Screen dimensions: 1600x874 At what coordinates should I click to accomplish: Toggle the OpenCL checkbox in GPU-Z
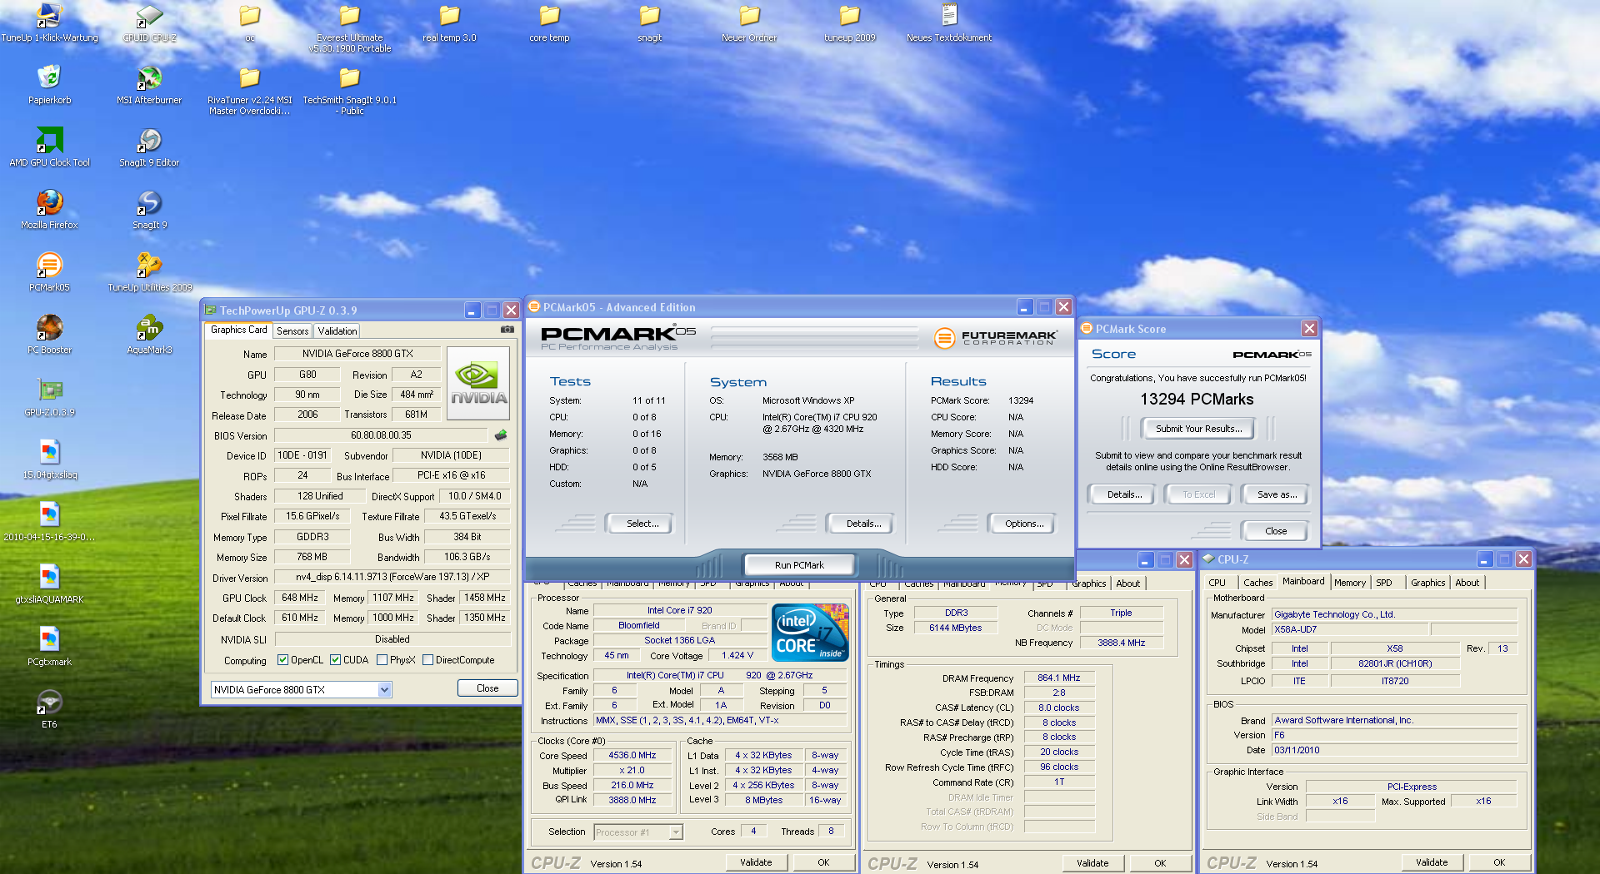pyautogui.click(x=283, y=660)
